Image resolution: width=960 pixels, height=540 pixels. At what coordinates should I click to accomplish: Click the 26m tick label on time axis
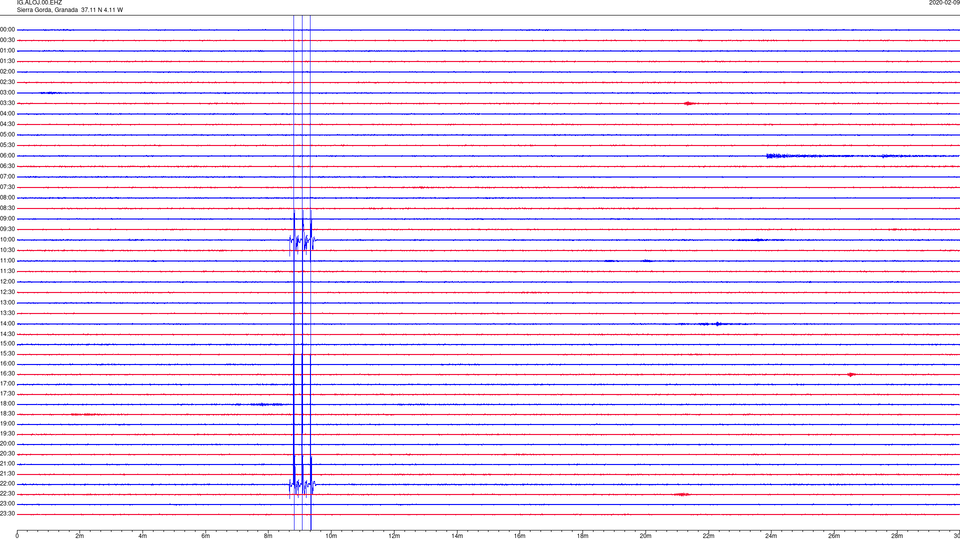coord(834,536)
